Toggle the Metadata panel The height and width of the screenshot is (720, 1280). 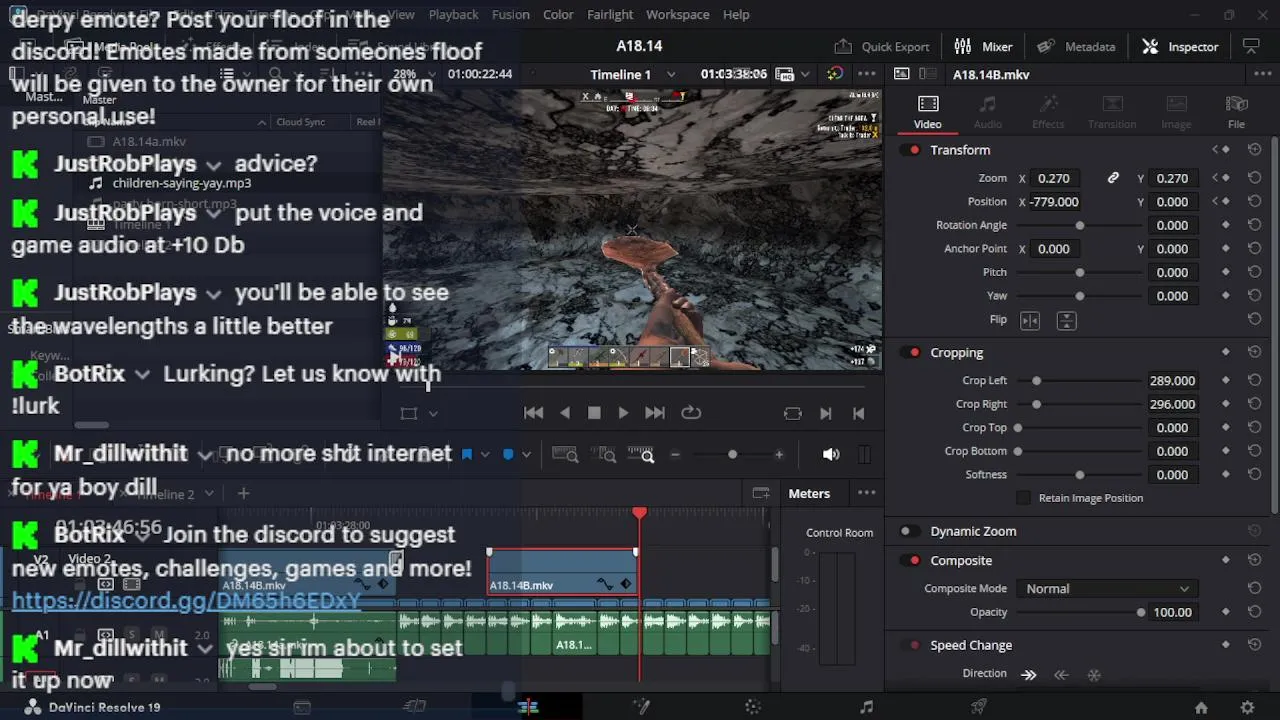(x=1076, y=46)
